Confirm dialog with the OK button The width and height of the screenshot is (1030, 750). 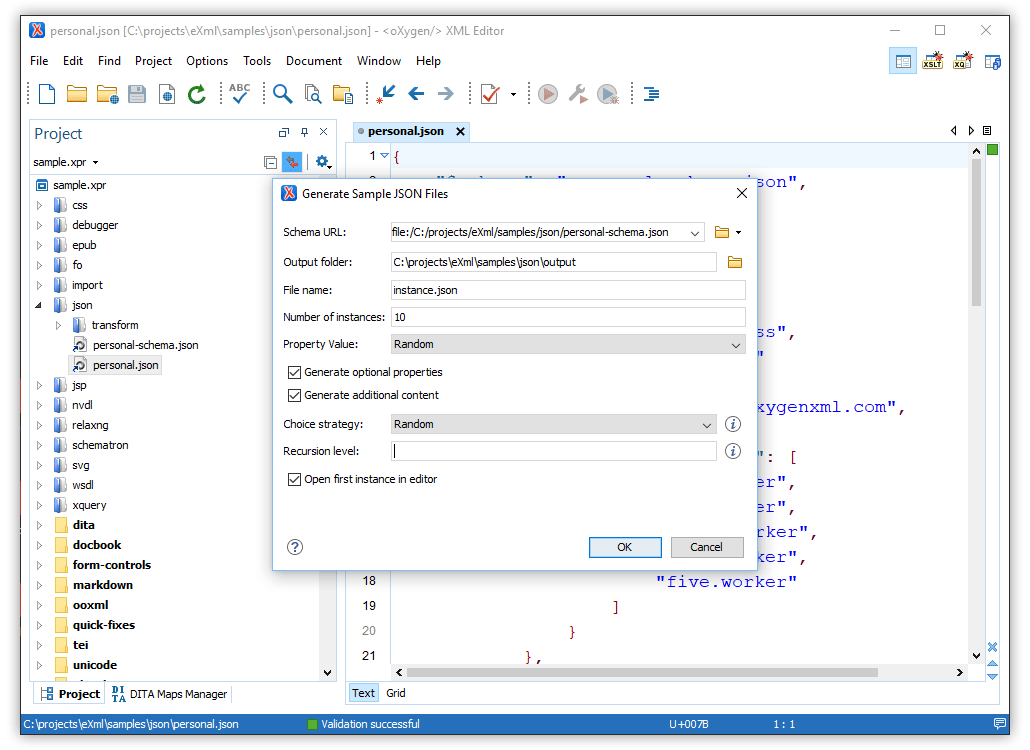pyautogui.click(x=625, y=547)
